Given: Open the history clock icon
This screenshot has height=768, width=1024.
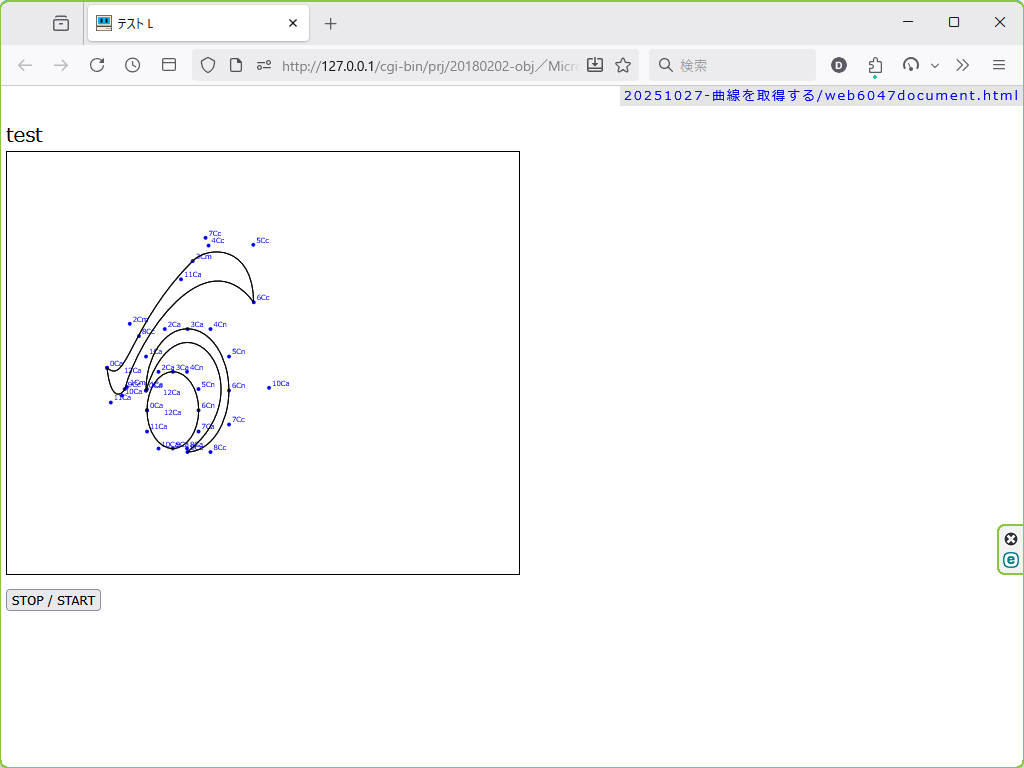Looking at the screenshot, I should tap(133, 65).
